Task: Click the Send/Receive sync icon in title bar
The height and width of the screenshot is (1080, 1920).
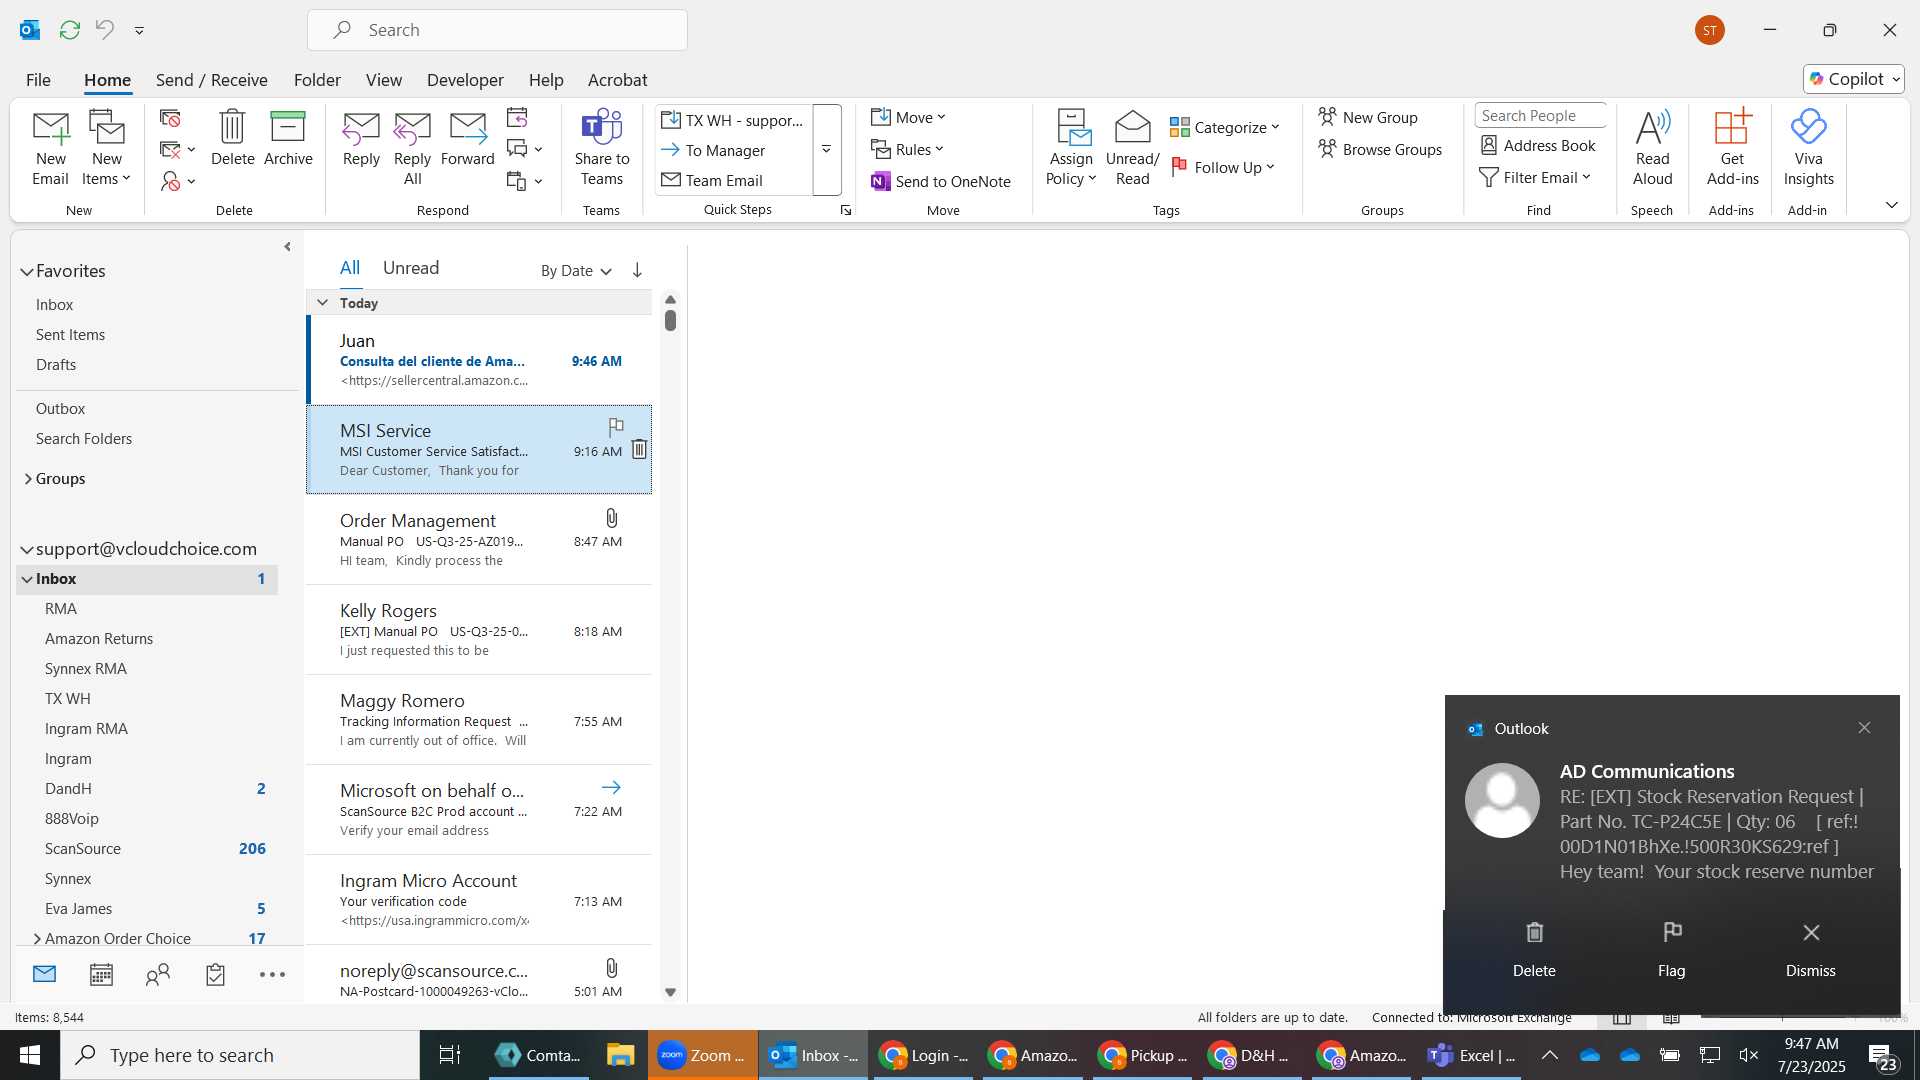Action: tap(69, 30)
